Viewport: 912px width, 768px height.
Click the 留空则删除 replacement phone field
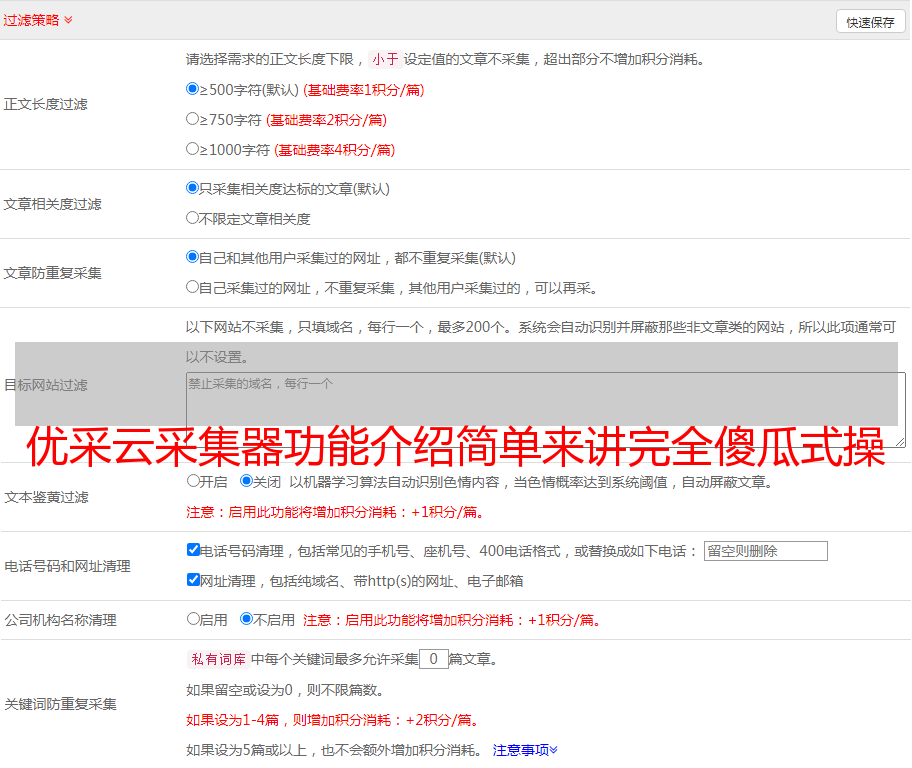coord(765,551)
